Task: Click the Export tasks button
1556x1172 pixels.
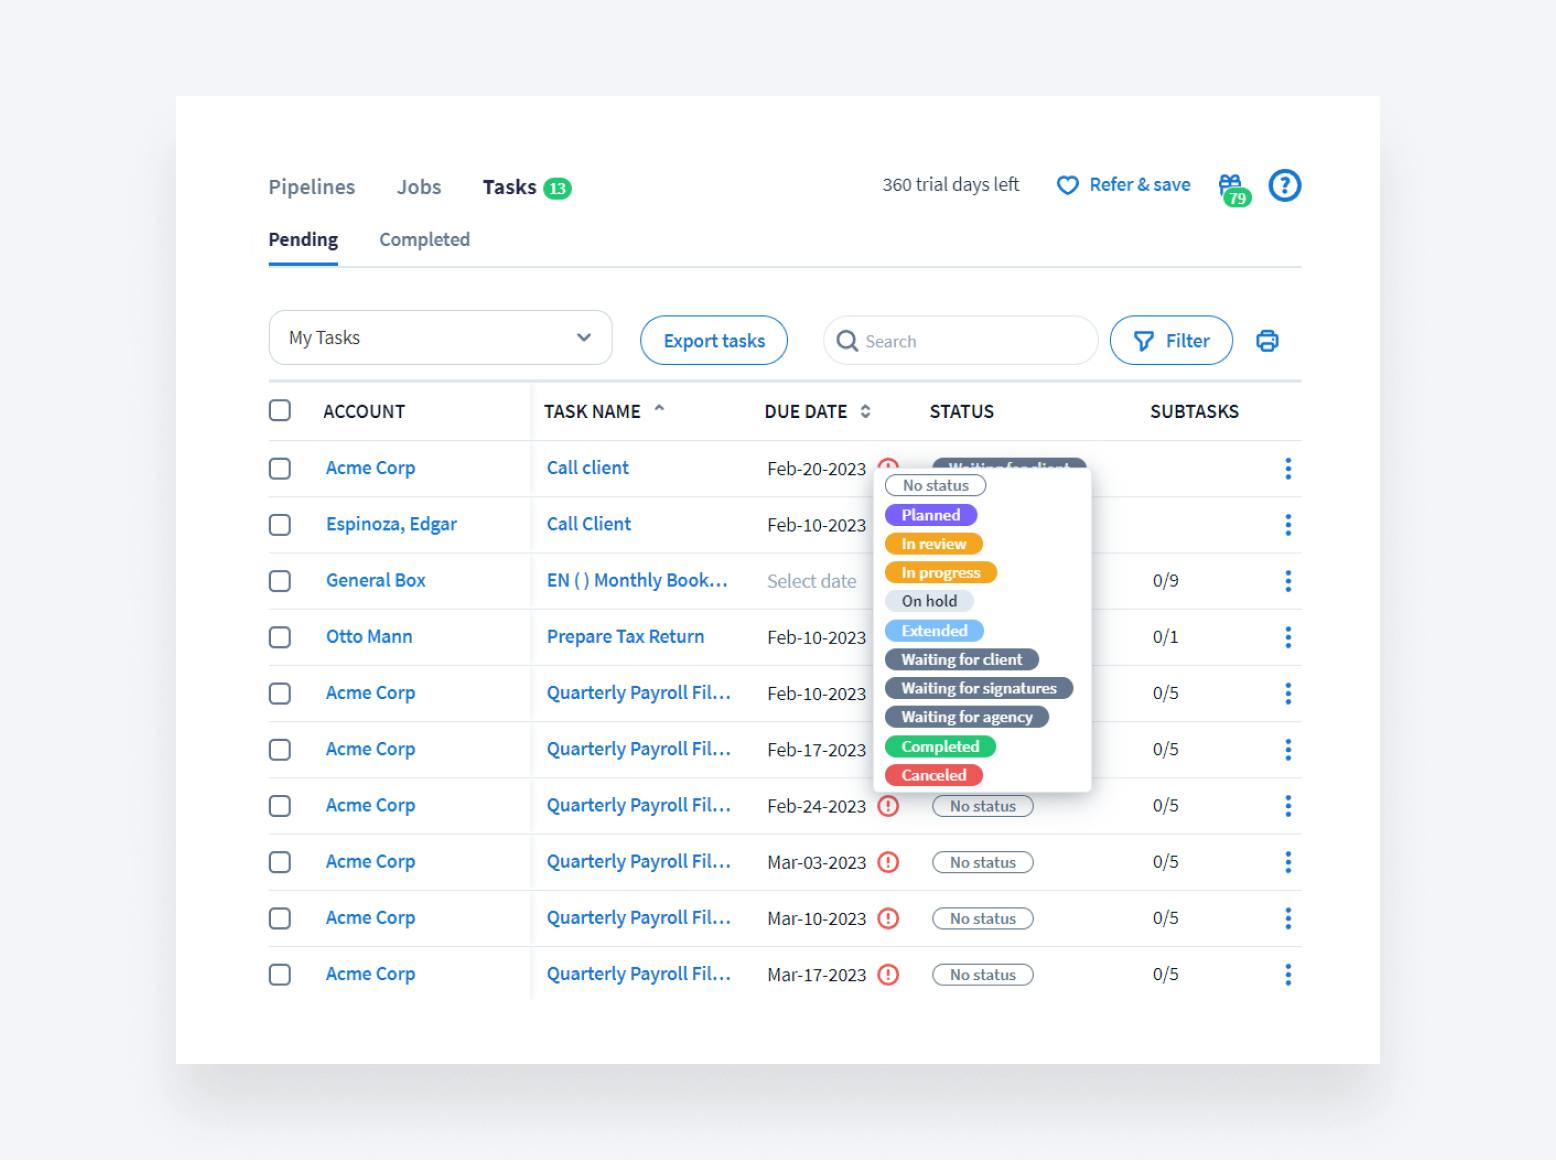Action: 713,341
